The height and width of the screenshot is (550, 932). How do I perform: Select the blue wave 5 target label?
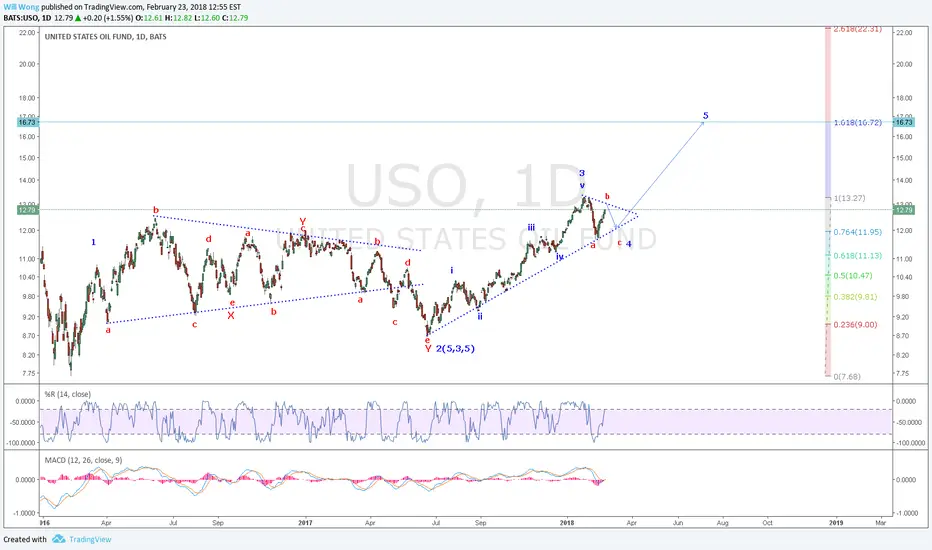[x=706, y=115]
